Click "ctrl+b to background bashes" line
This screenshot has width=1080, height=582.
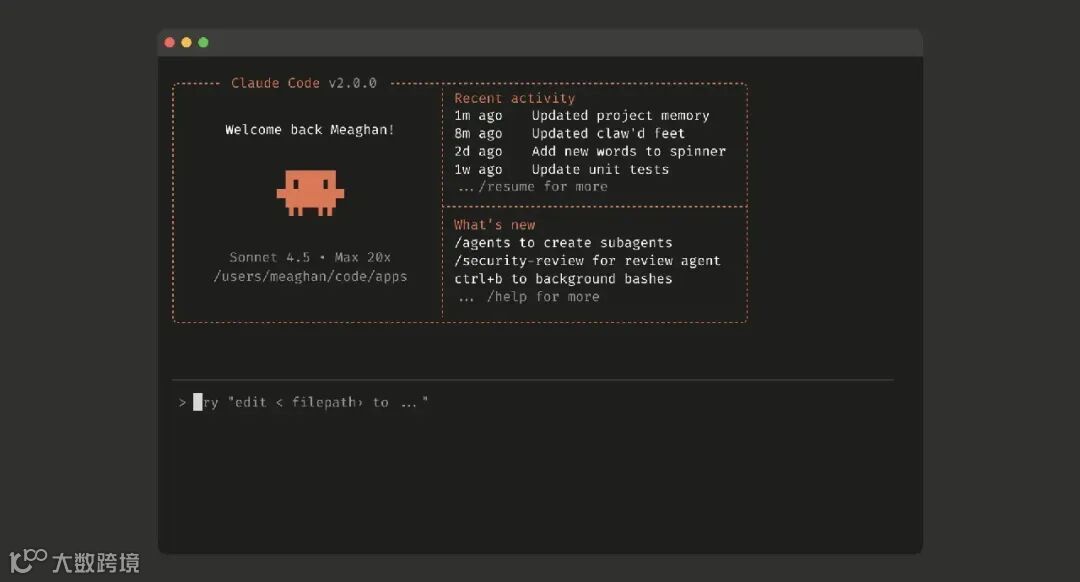(x=563, y=279)
